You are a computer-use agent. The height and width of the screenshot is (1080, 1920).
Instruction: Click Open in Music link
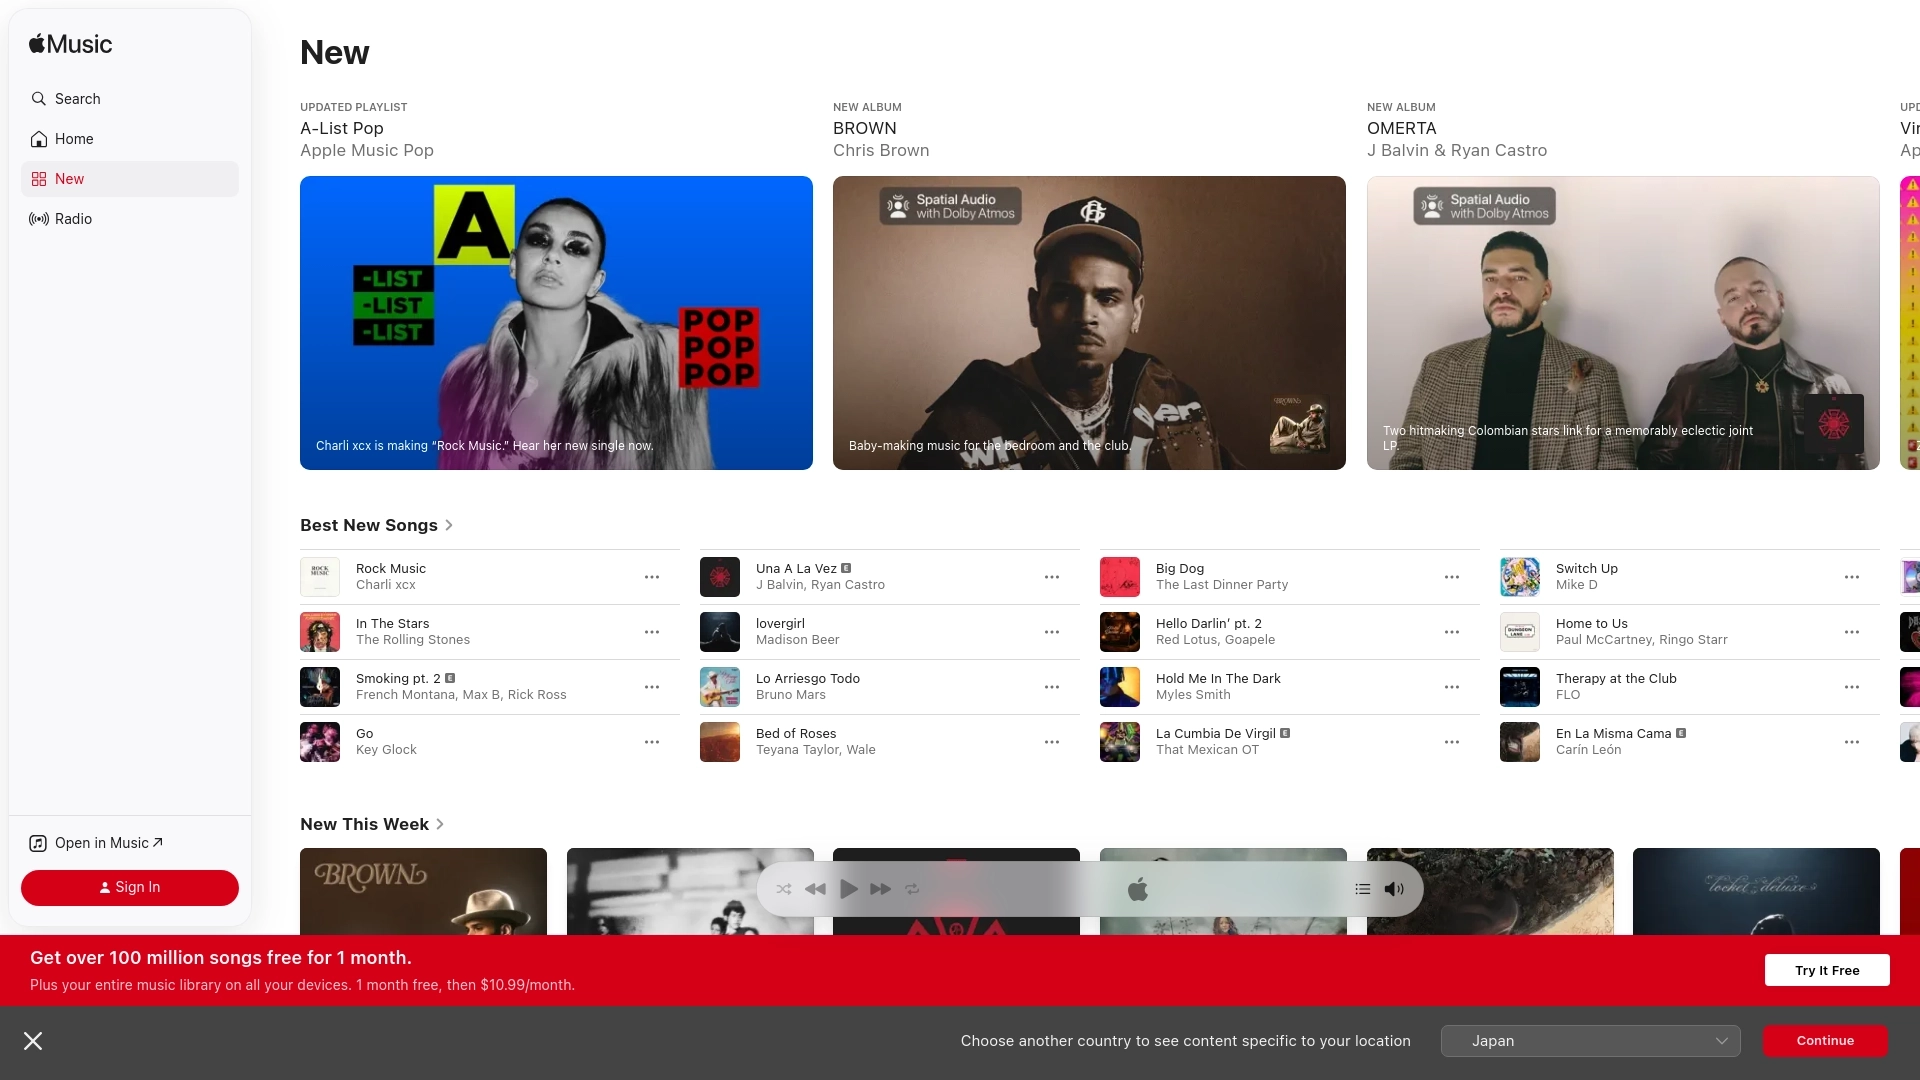click(x=96, y=843)
